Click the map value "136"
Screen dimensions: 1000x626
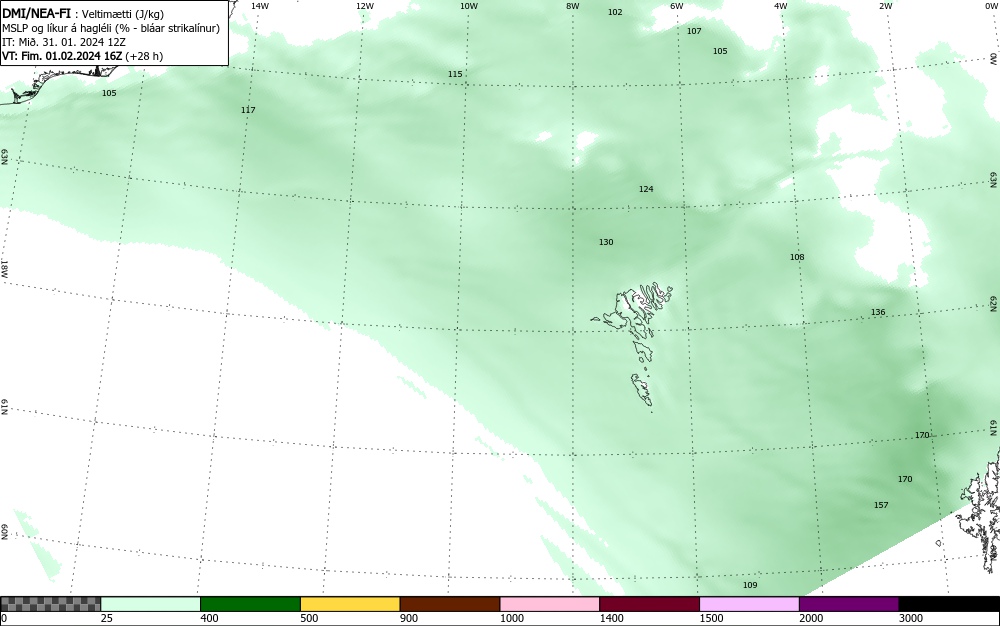(878, 312)
